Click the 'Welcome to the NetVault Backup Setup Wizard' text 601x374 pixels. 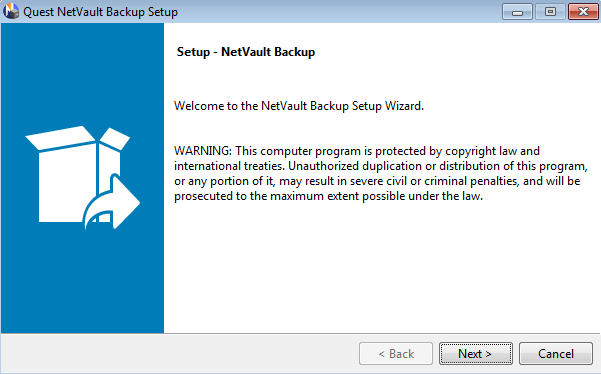click(299, 106)
